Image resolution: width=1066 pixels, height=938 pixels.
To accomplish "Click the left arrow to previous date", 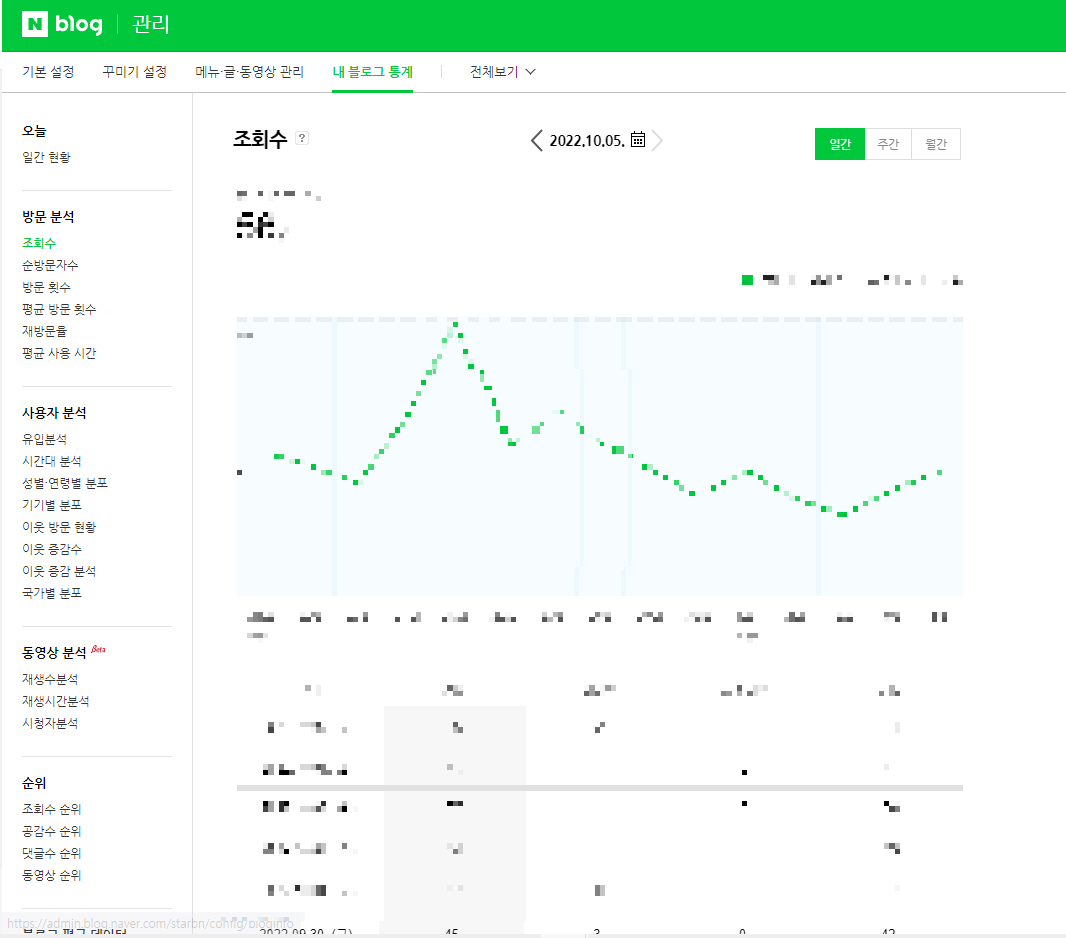I will click(537, 141).
